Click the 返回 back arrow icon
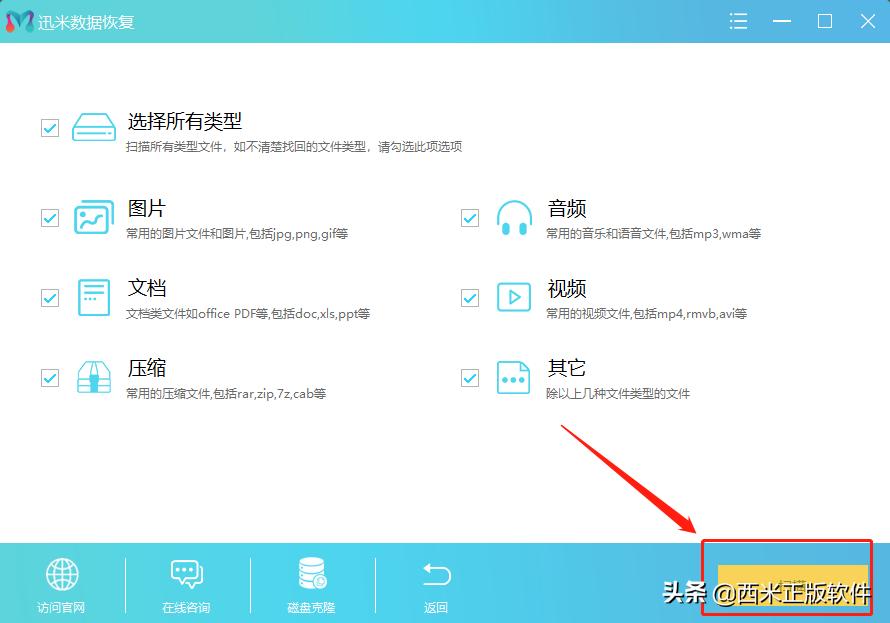The width and height of the screenshot is (890, 623). coord(436,575)
